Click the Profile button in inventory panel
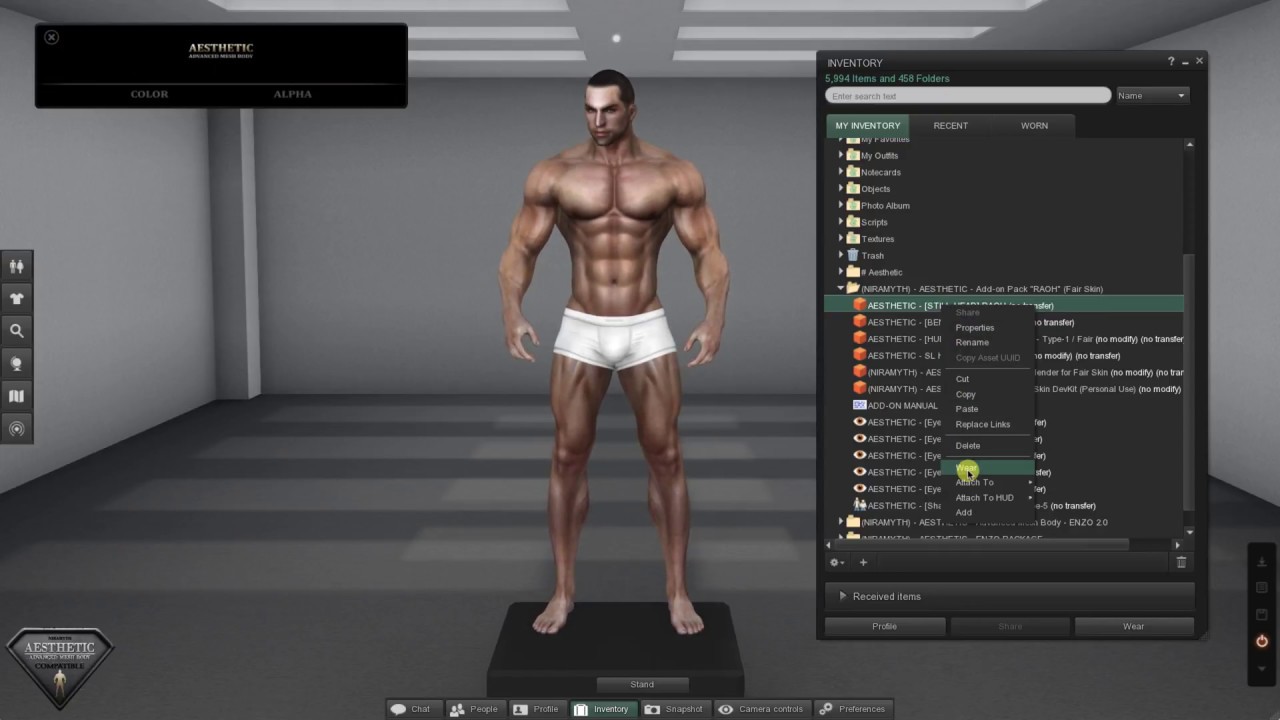The image size is (1280, 720). click(x=884, y=627)
